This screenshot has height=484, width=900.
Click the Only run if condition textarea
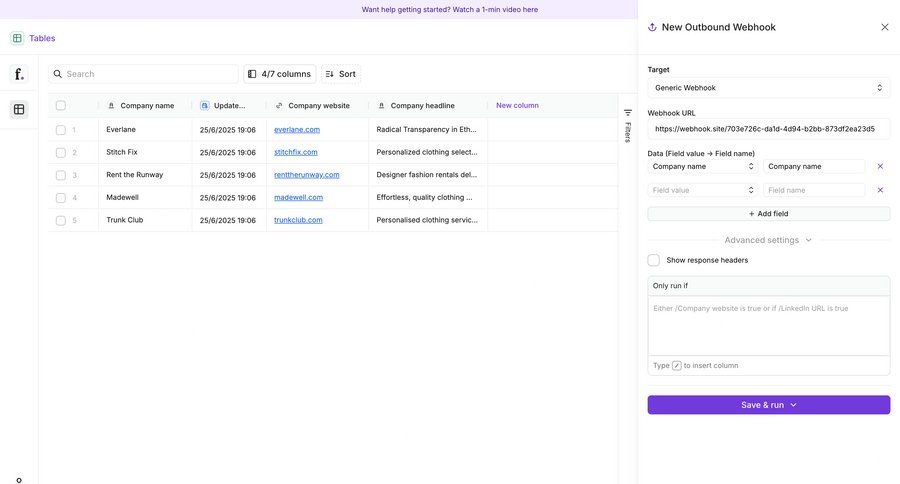(x=769, y=326)
